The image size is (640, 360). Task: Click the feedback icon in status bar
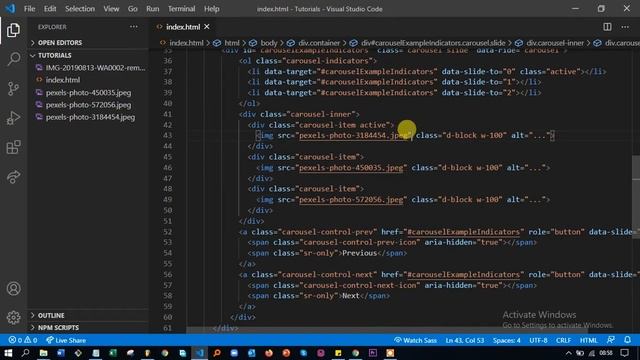click(611, 340)
